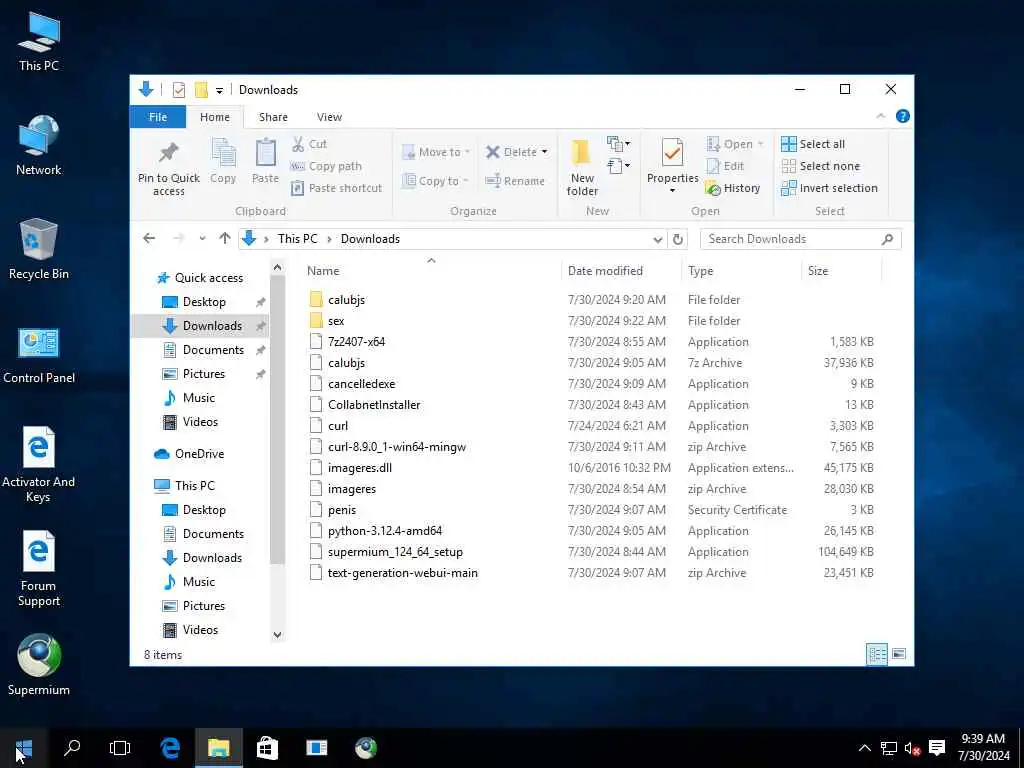Image resolution: width=1024 pixels, height=768 pixels.
Task: Select the Recycle Bin desktop icon
Action: 39,249
